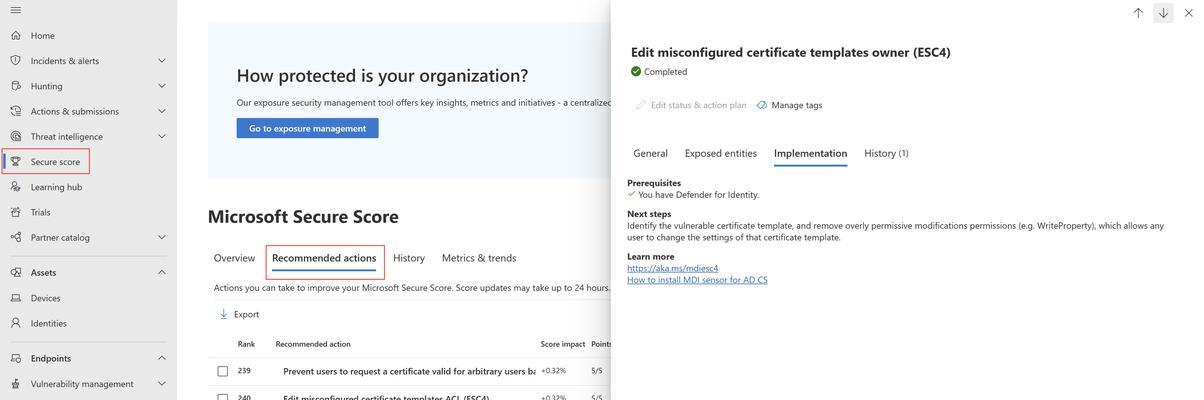1204x400 pixels.
Task: Select the Identities person icon
Action: click(15, 323)
